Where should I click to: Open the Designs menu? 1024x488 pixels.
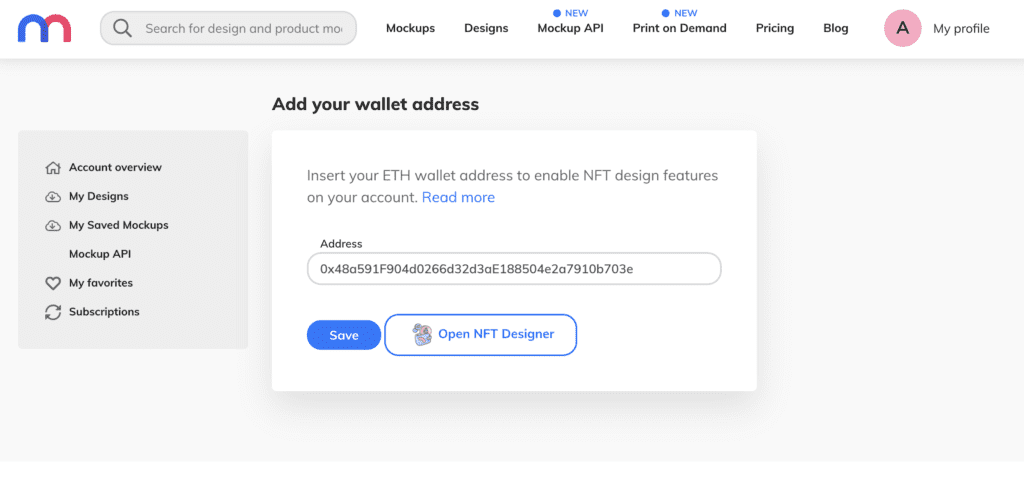pos(486,28)
